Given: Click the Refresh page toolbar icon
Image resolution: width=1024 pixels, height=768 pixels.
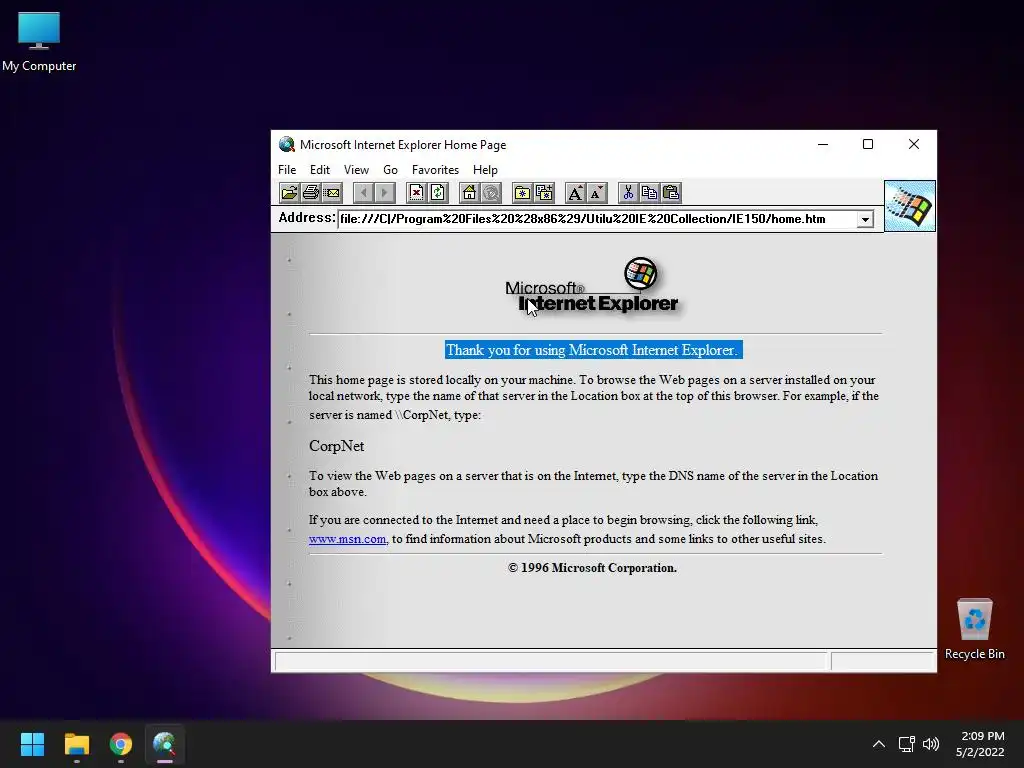Looking at the screenshot, I should click(x=438, y=193).
